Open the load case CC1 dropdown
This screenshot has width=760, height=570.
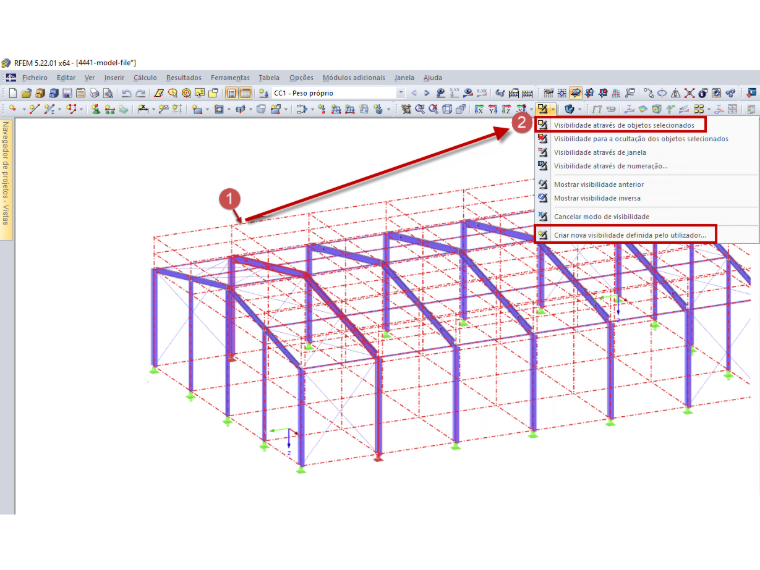point(401,93)
